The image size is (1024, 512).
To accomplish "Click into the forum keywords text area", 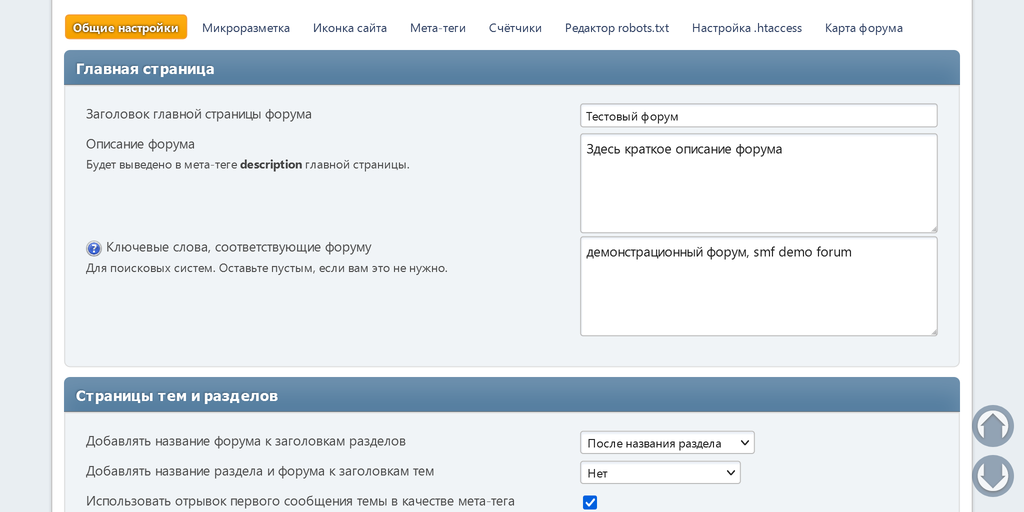I will [758, 286].
